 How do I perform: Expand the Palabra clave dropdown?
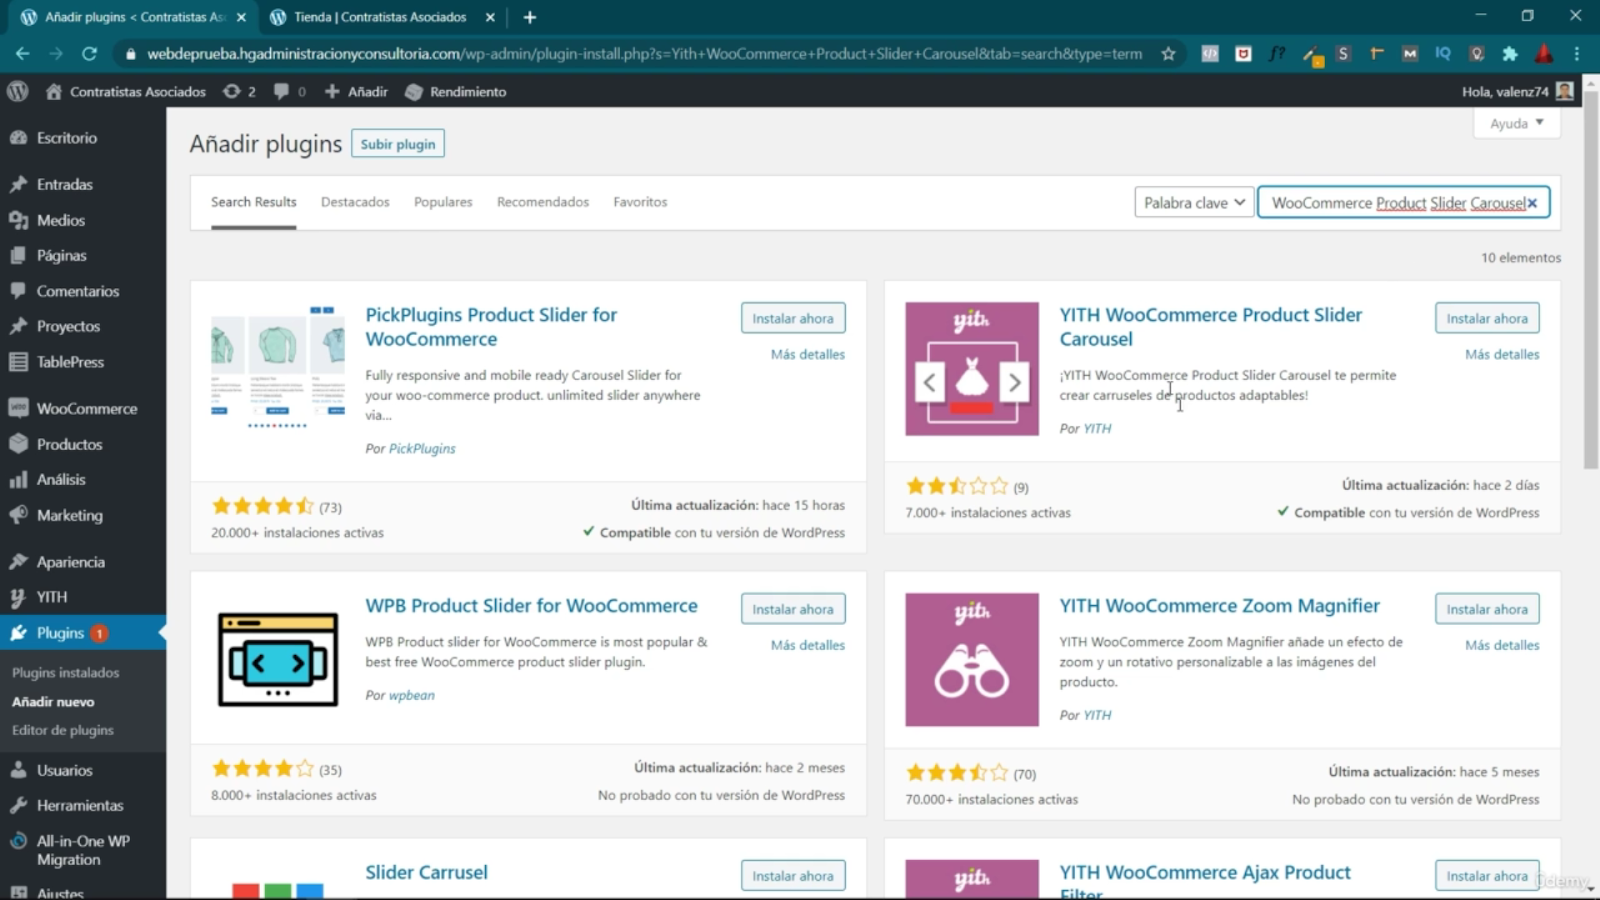tap(1194, 203)
